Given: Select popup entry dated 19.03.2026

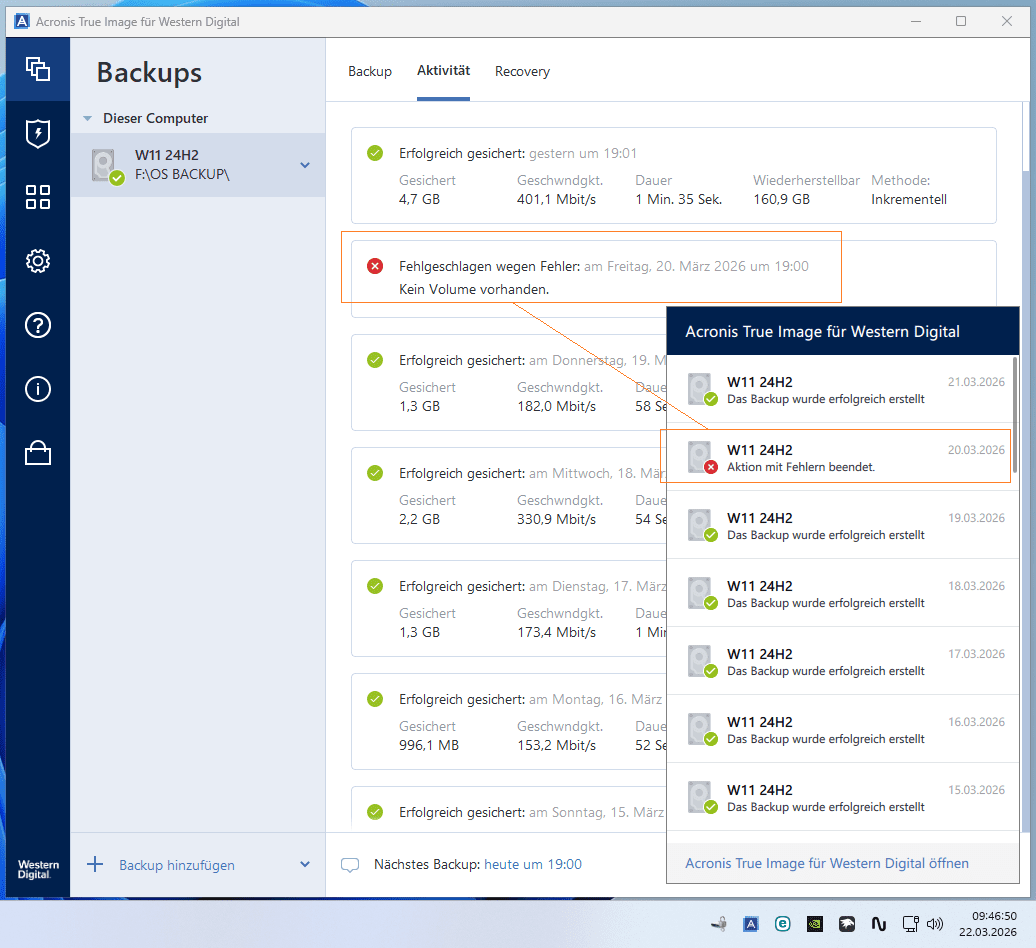Looking at the screenshot, I should coord(840,526).
